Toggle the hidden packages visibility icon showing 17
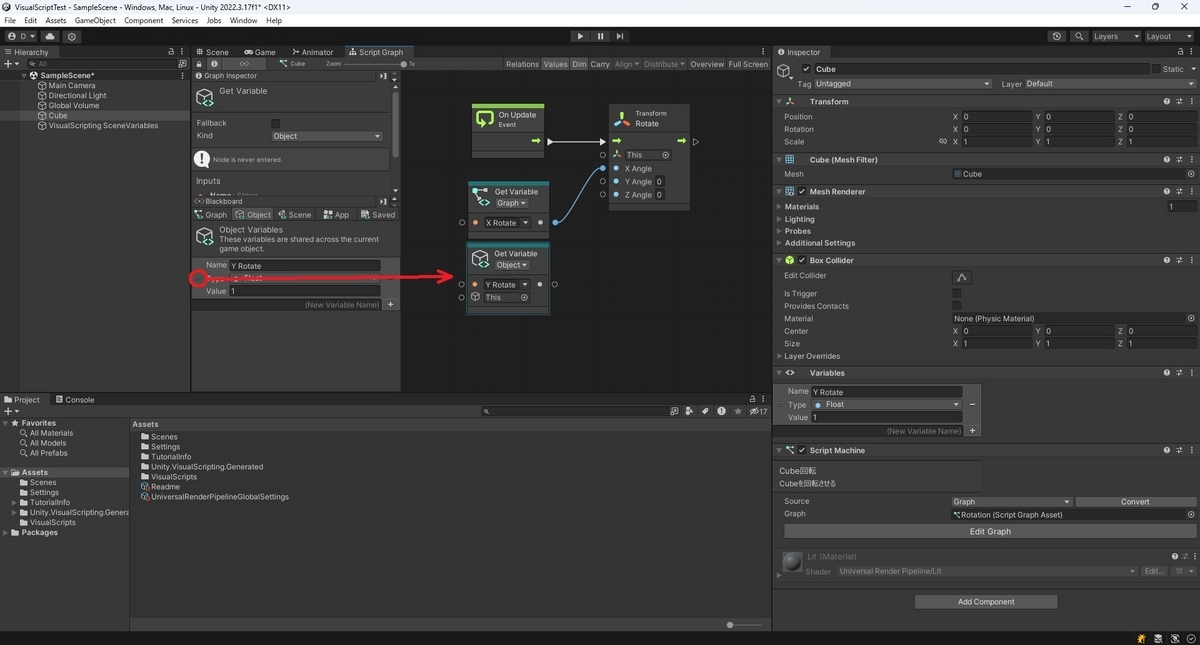1200x645 pixels. pyautogui.click(x=759, y=411)
